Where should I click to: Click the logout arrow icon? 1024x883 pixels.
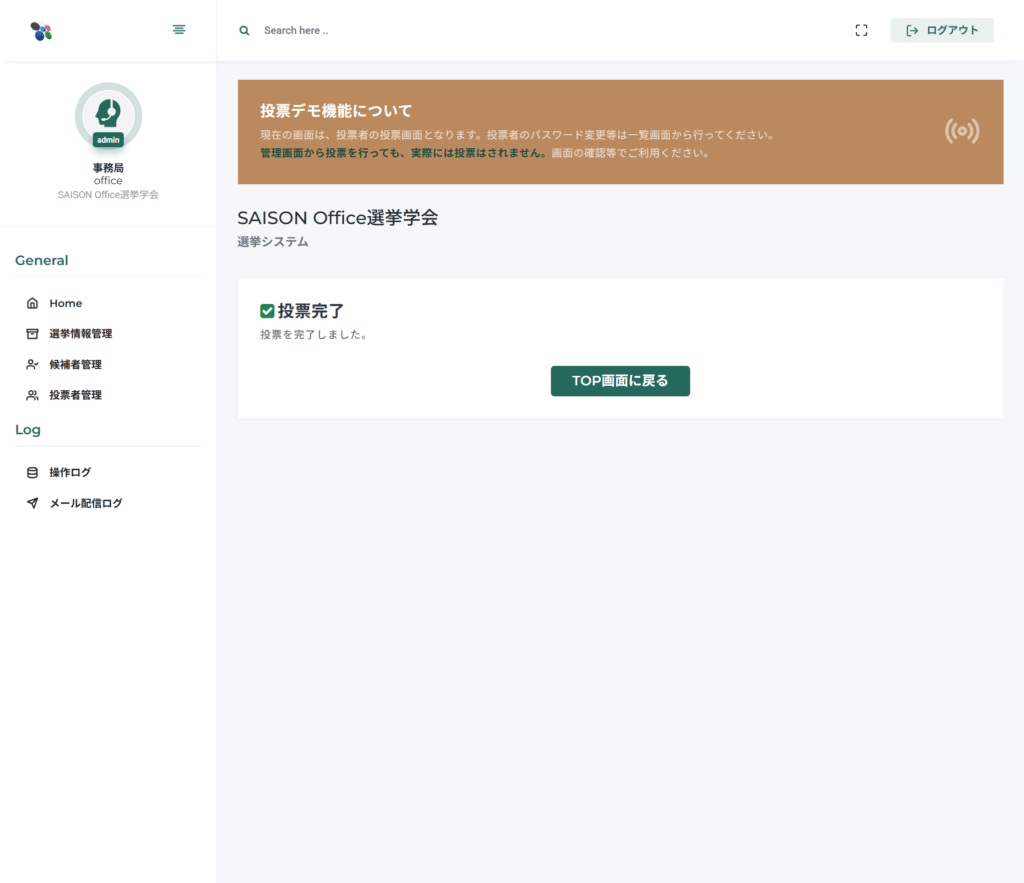pos(912,30)
